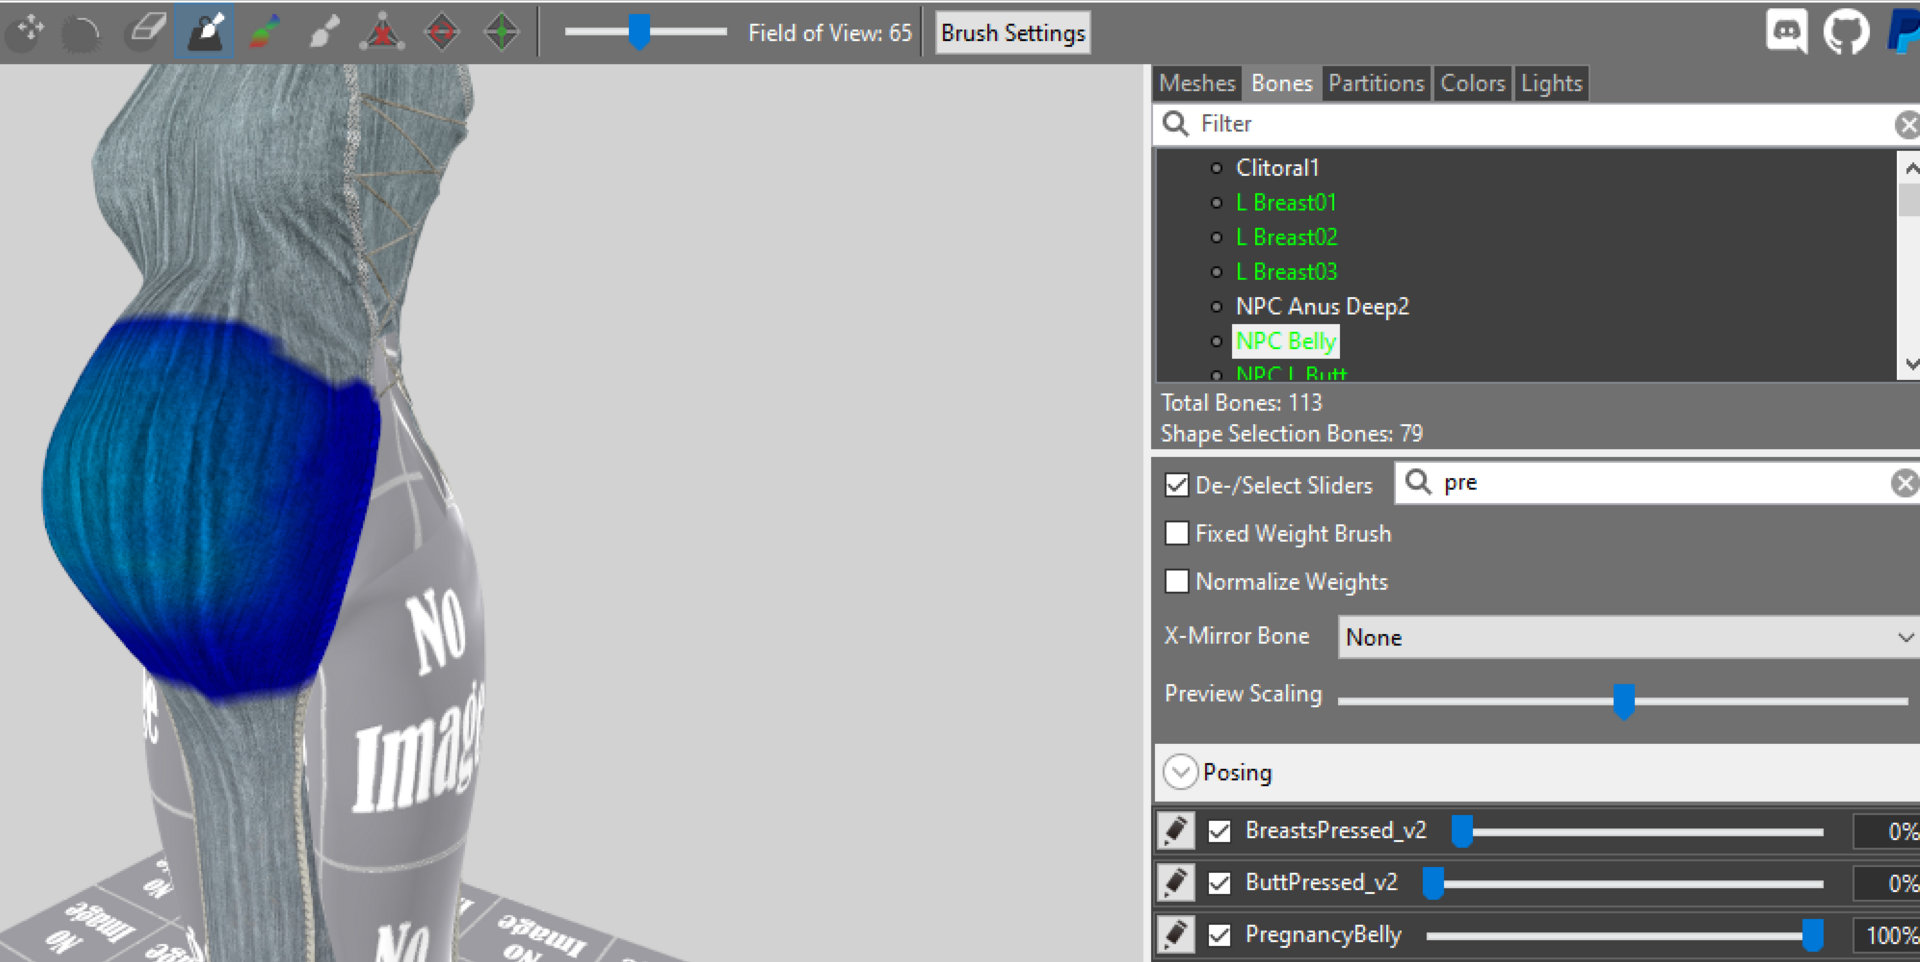Image resolution: width=1920 pixels, height=962 pixels.
Task: Open the GitHub link icon
Action: click(1846, 31)
